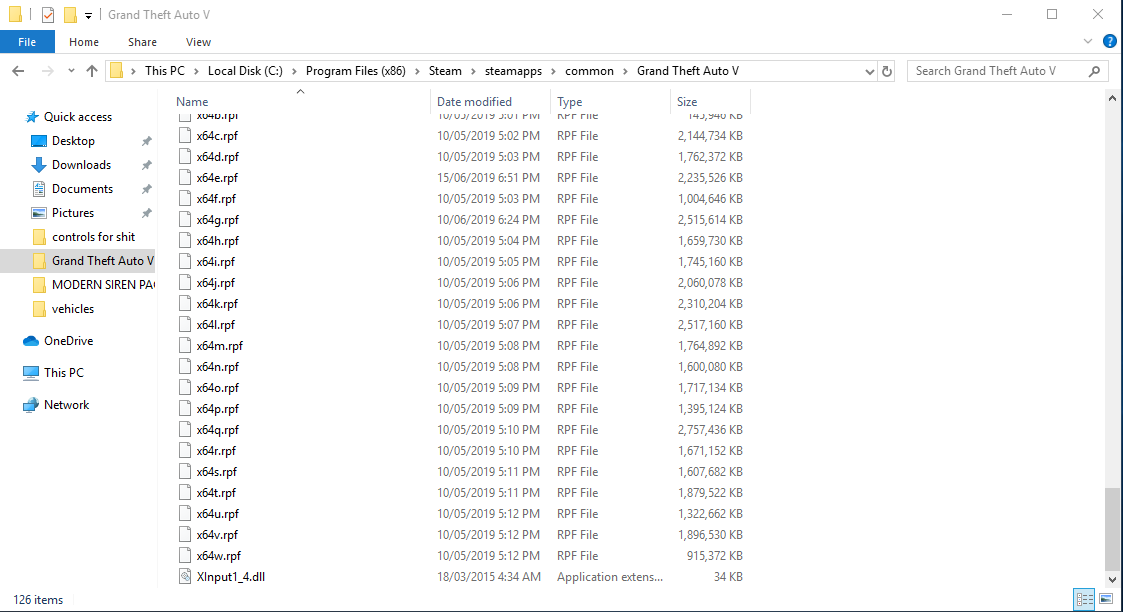Open Documents in Quick access

coord(82,189)
